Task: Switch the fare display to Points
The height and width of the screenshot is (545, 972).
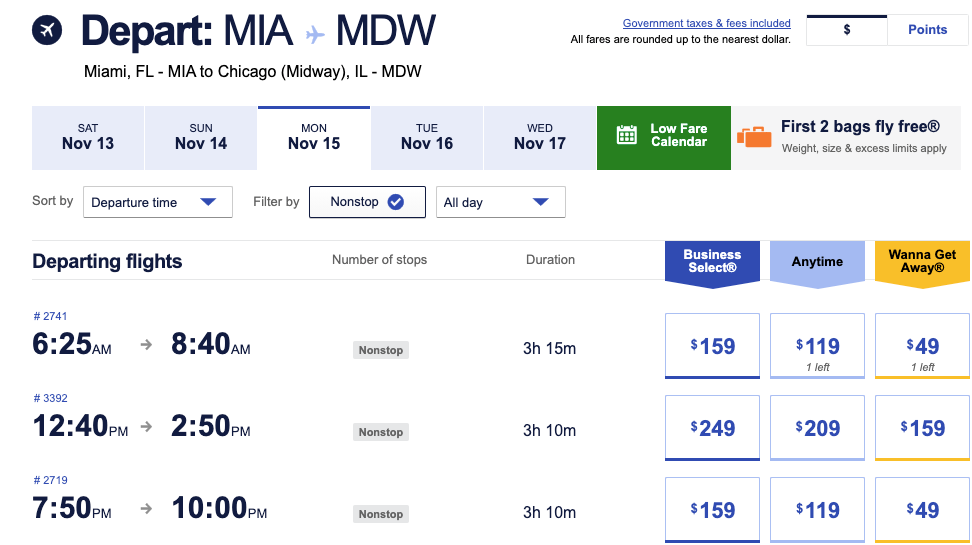Action: (x=927, y=30)
